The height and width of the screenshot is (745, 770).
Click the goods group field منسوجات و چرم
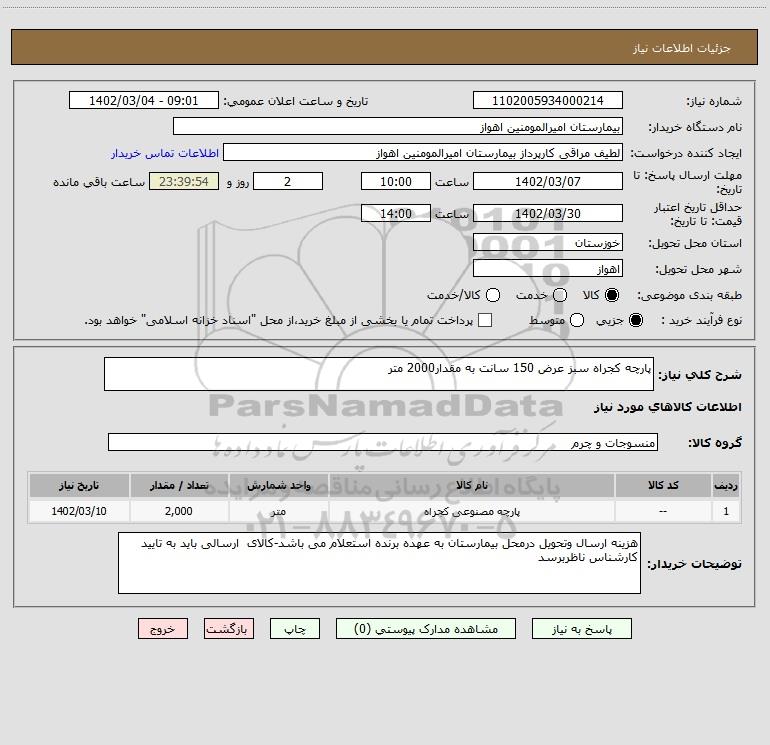tap(383, 442)
